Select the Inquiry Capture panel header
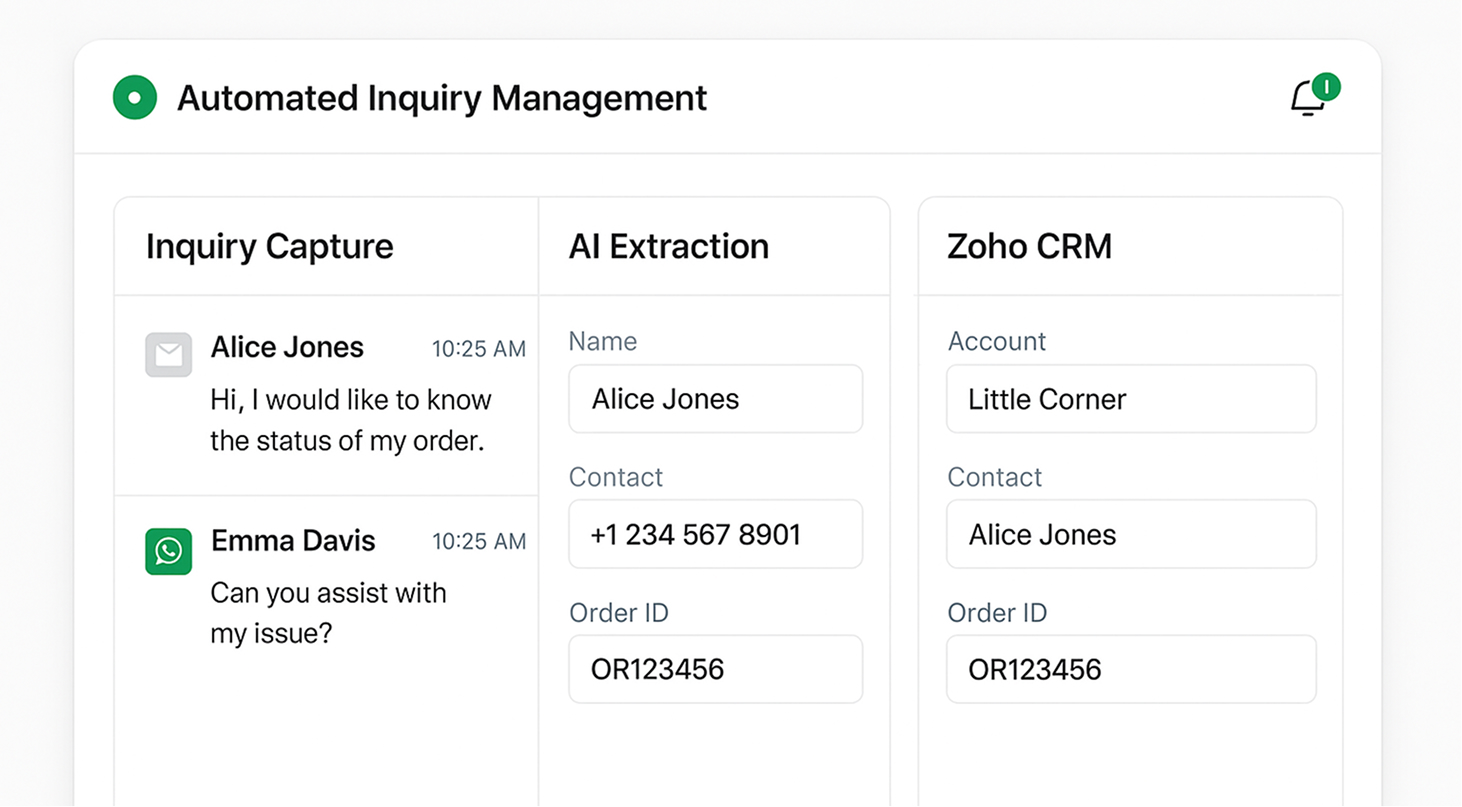Viewport: 1462px width, 807px height. coord(269,246)
